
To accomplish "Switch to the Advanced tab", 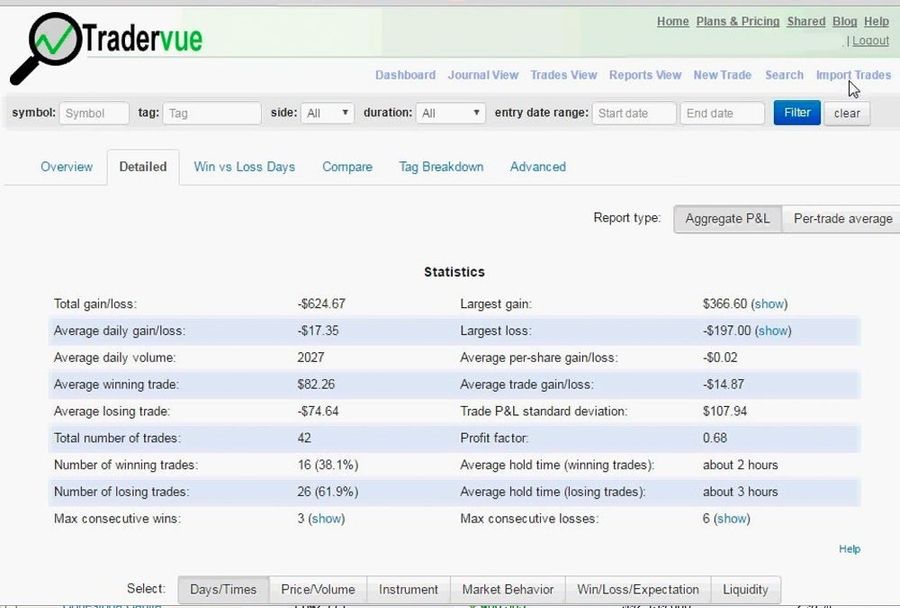I will [537, 166].
